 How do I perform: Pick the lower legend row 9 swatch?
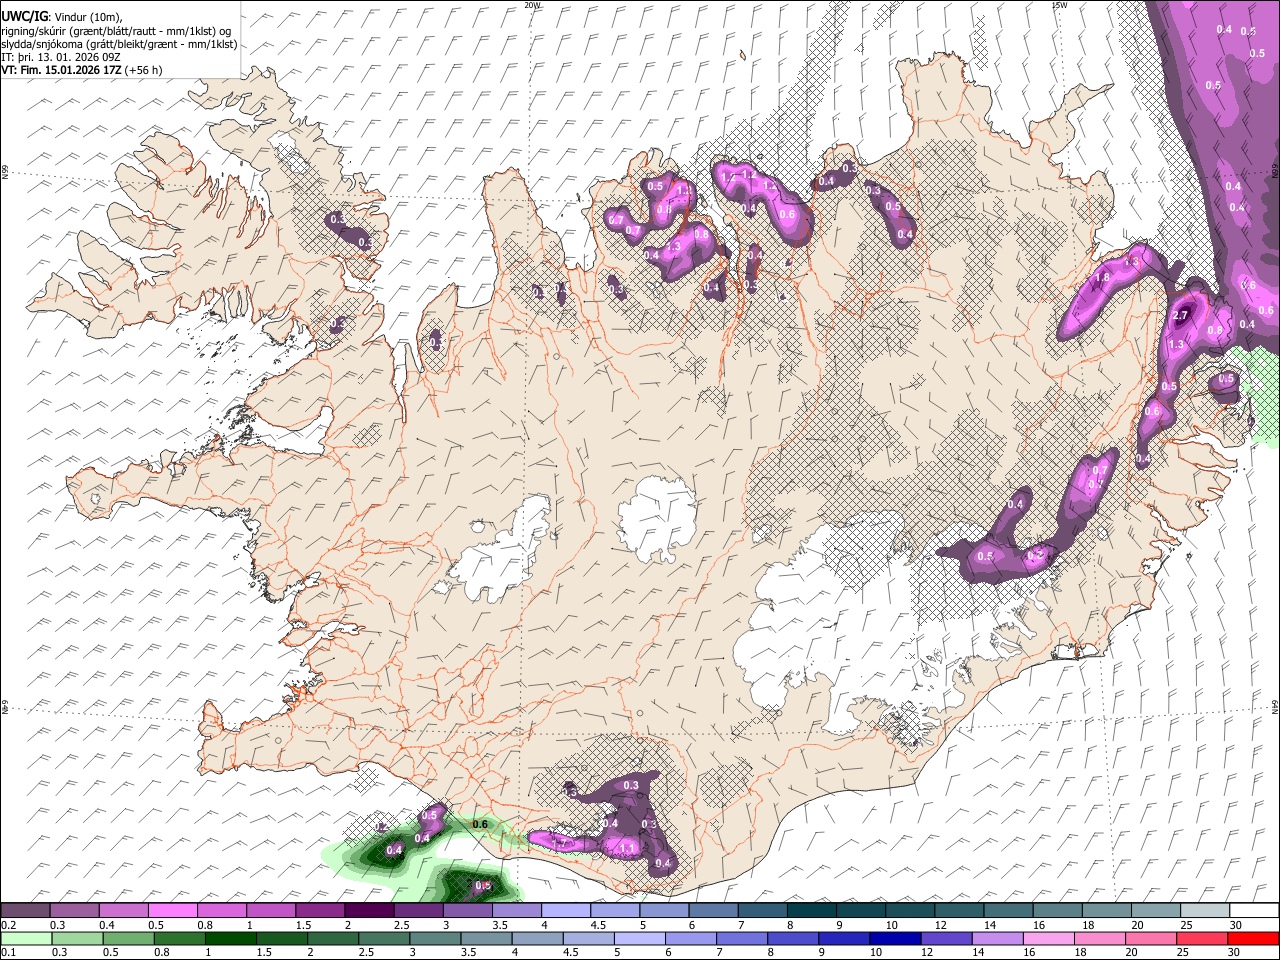pyautogui.click(x=846, y=938)
